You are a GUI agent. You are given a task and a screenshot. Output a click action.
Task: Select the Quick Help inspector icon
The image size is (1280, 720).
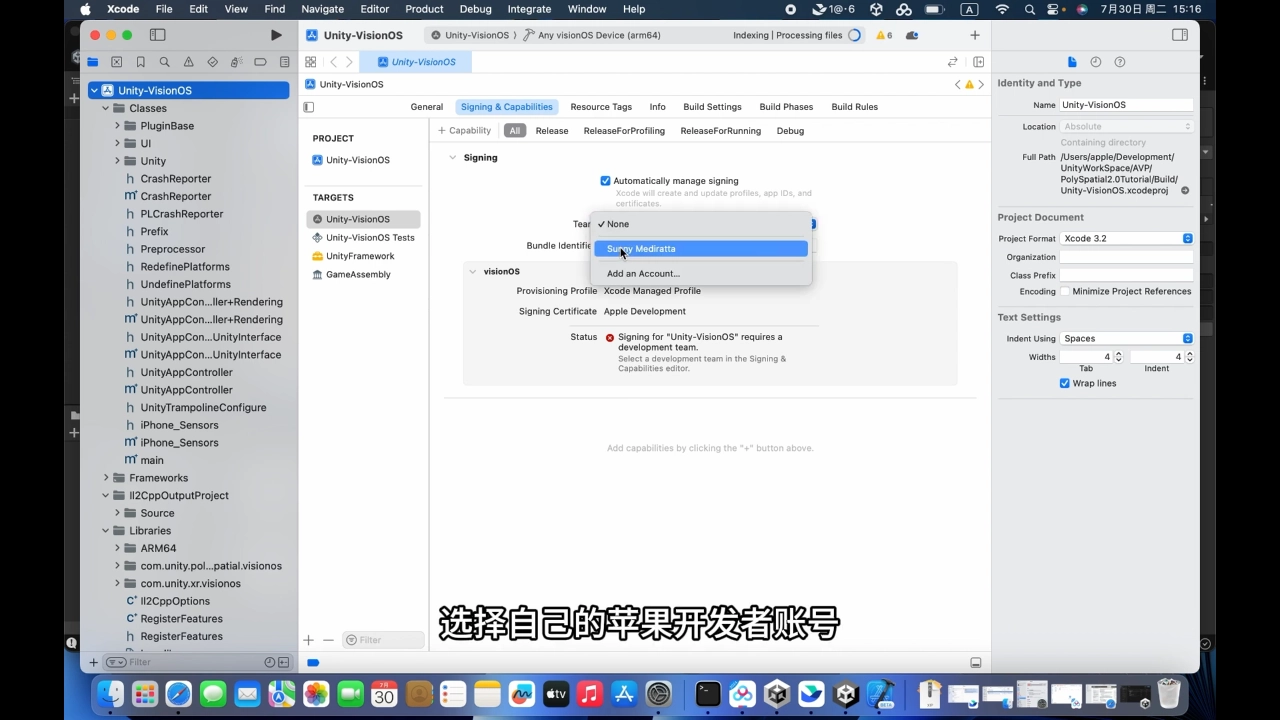click(1120, 62)
